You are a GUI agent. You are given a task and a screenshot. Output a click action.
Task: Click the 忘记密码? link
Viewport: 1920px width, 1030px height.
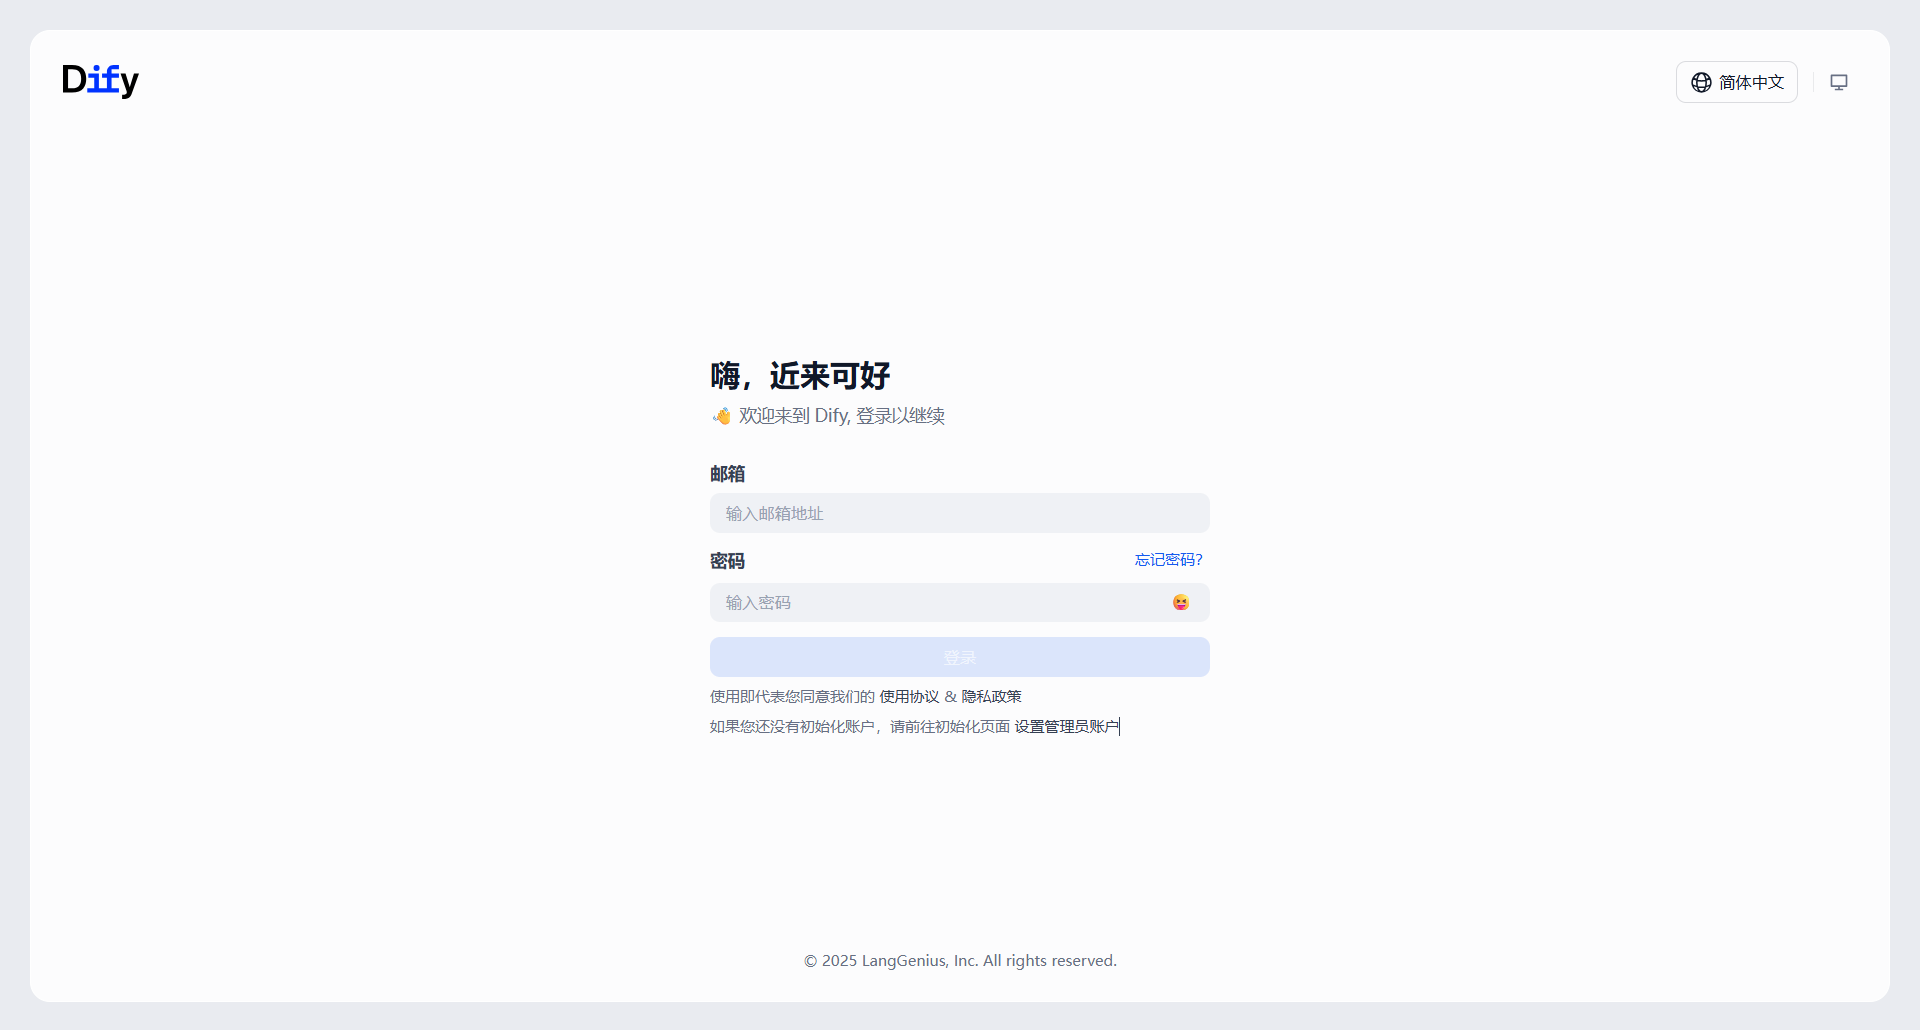1168,560
